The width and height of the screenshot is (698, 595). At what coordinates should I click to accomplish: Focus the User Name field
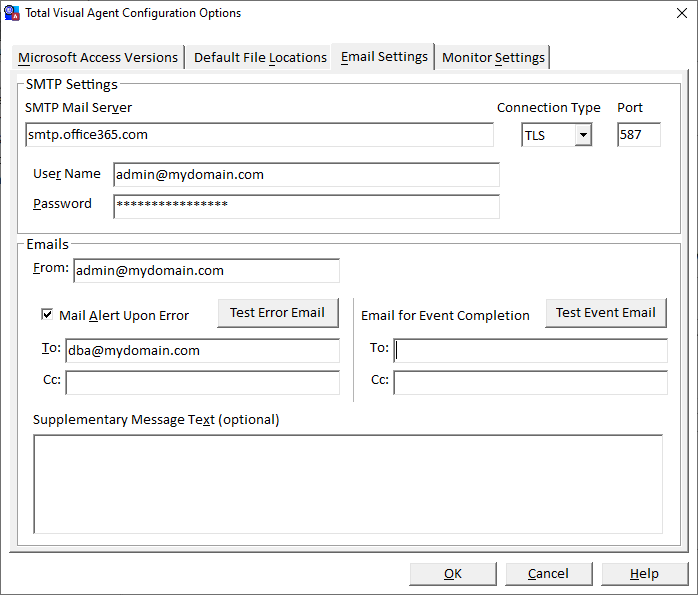[x=306, y=174]
